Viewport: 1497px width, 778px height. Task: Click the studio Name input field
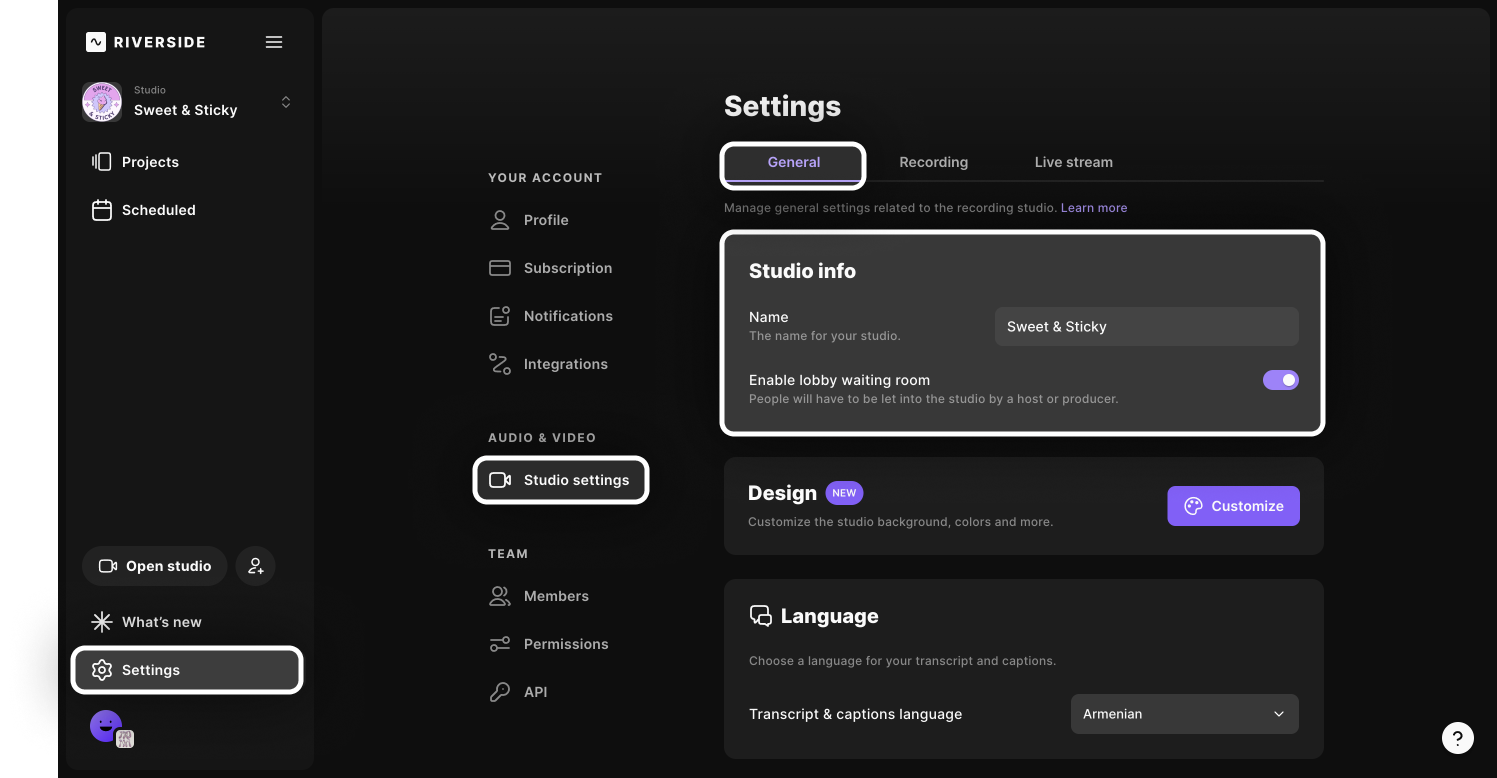pos(1146,327)
